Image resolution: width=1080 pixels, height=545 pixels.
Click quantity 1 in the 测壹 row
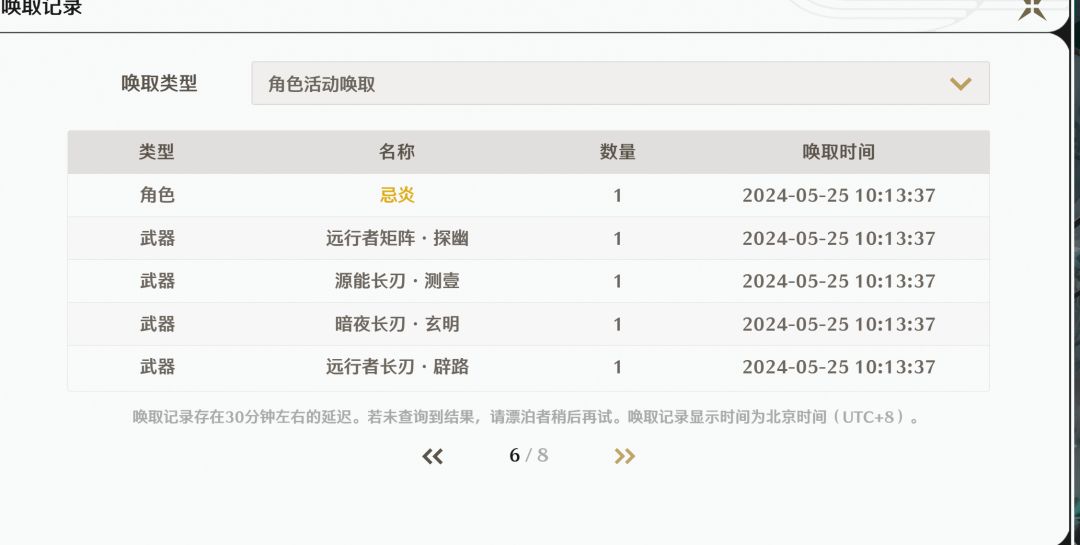click(x=618, y=281)
